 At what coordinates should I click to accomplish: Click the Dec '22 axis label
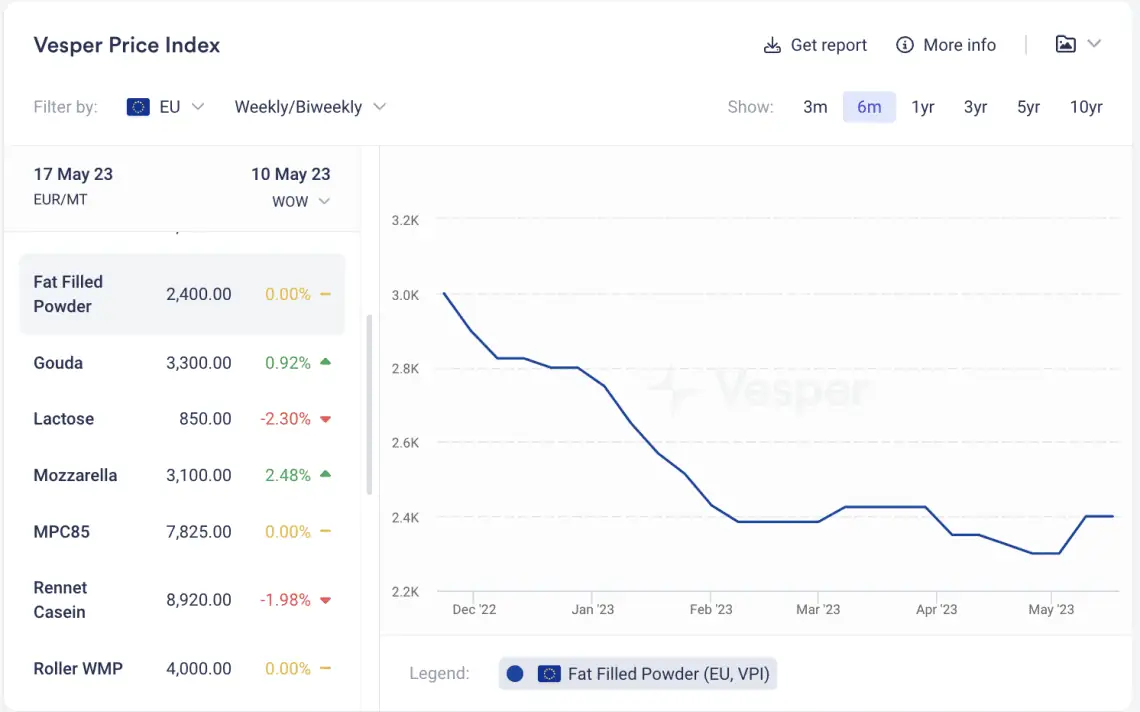coord(474,609)
